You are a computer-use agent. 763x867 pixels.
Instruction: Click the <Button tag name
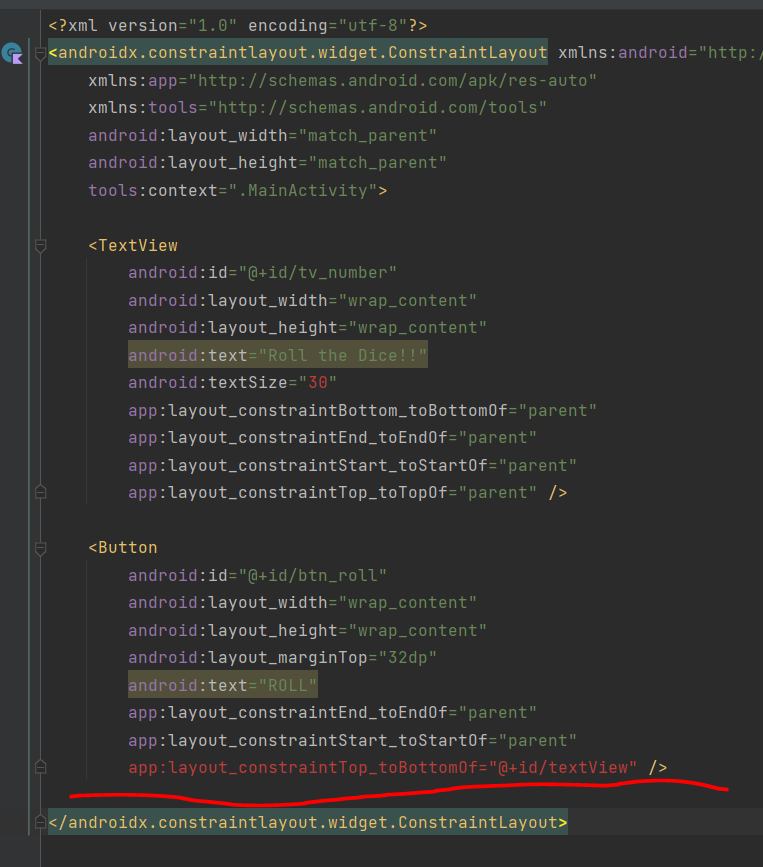coord(123,547)
